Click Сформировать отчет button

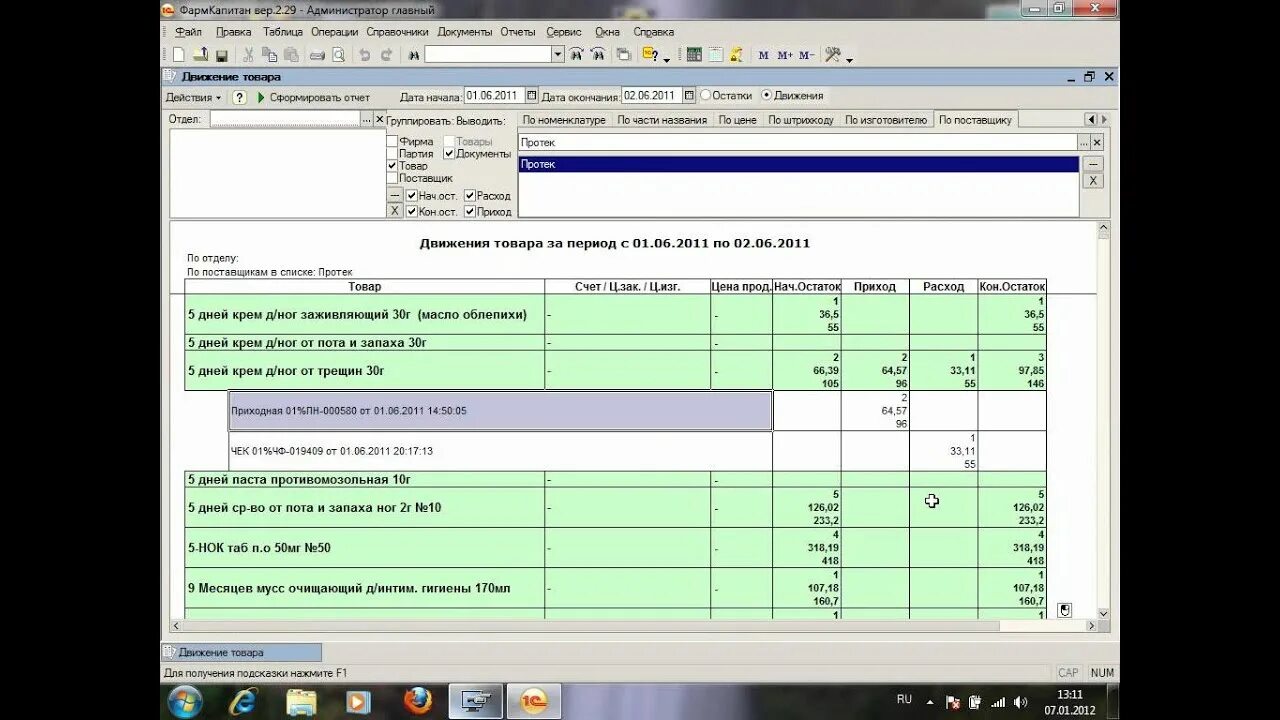point(313,97)
